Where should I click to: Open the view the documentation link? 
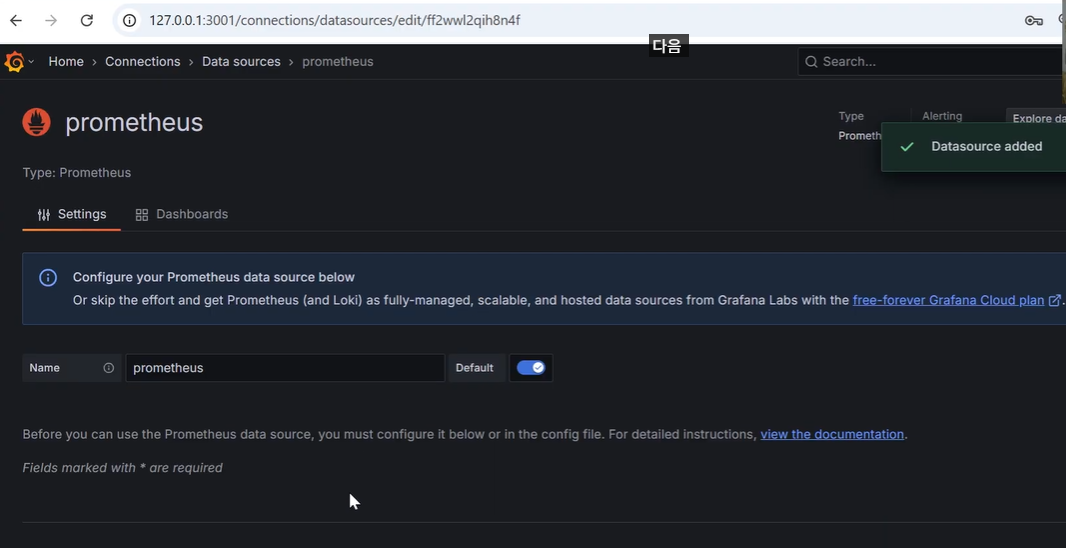point(832,434)
